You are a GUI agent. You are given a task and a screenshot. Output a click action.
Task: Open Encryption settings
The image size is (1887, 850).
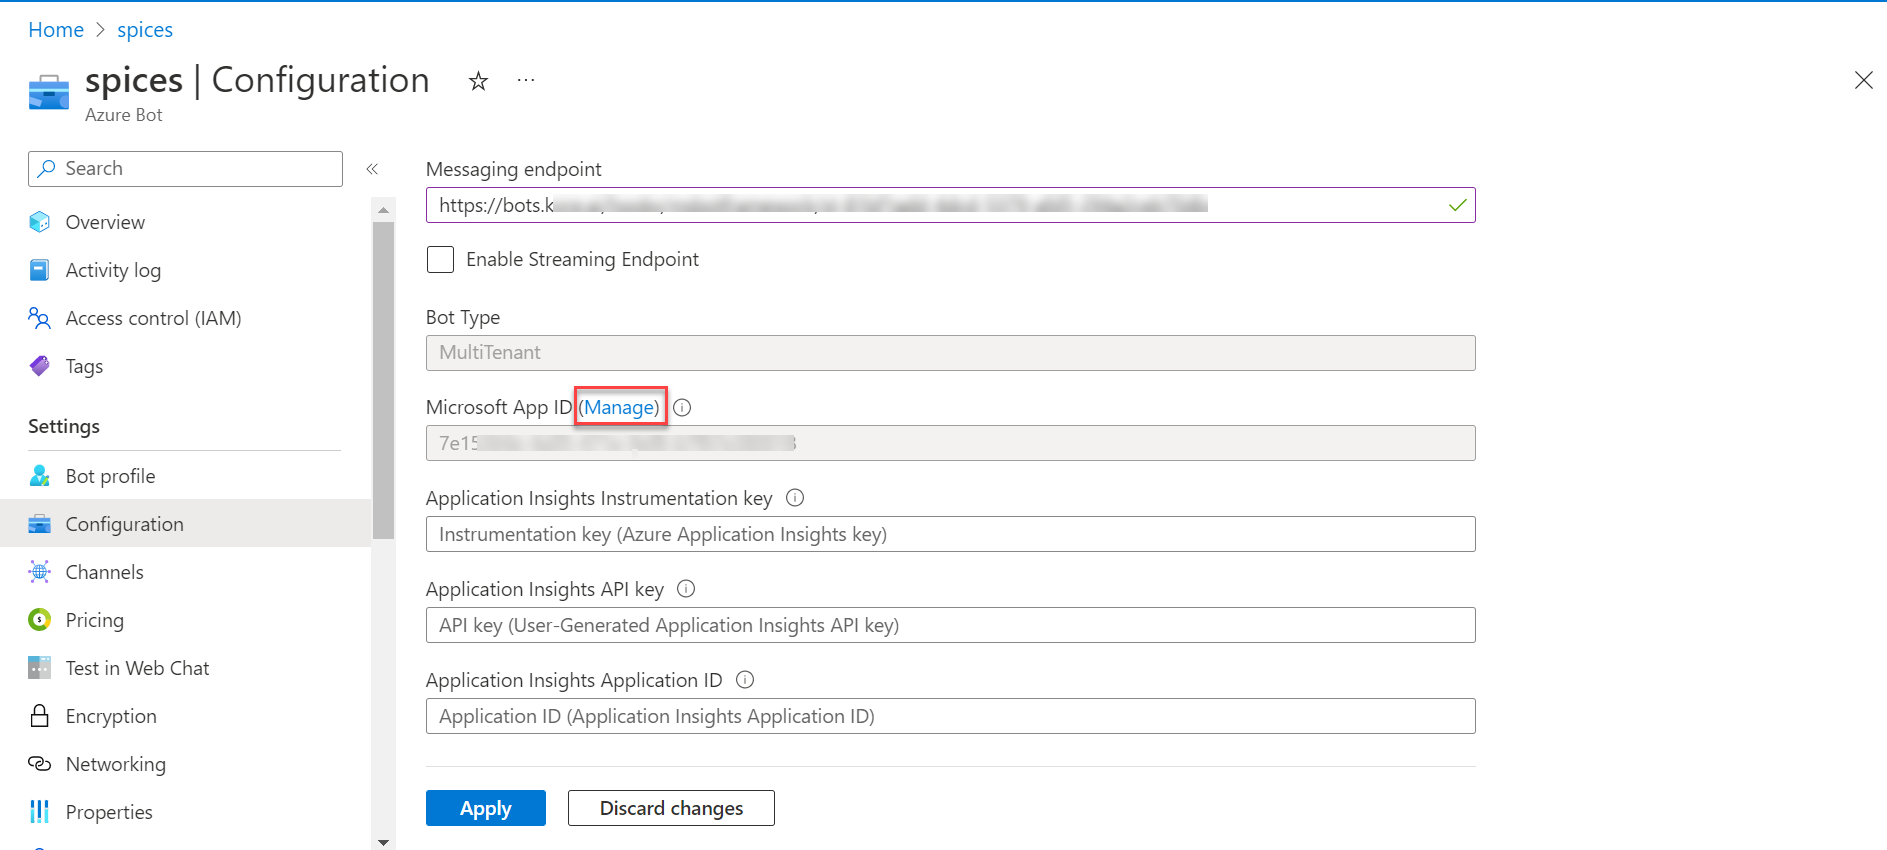185,716
